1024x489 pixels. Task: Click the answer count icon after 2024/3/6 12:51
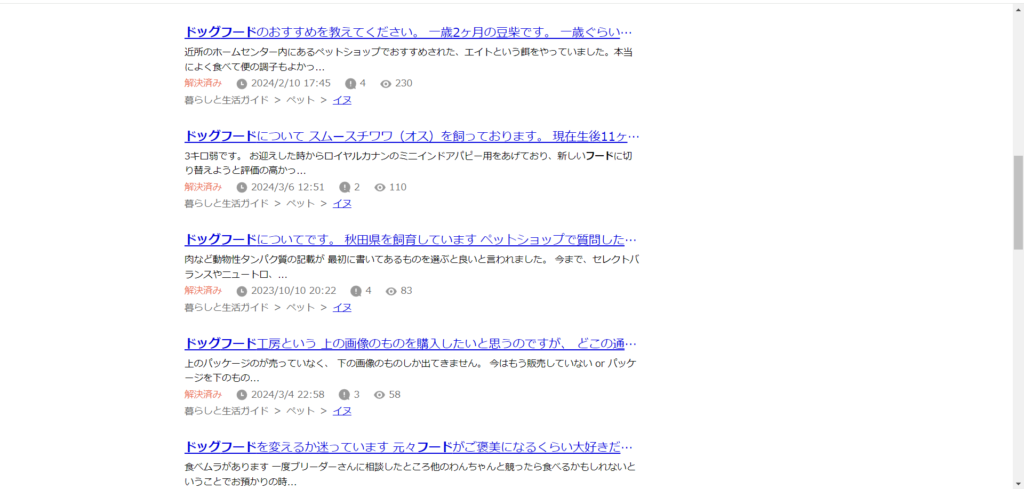344,188
